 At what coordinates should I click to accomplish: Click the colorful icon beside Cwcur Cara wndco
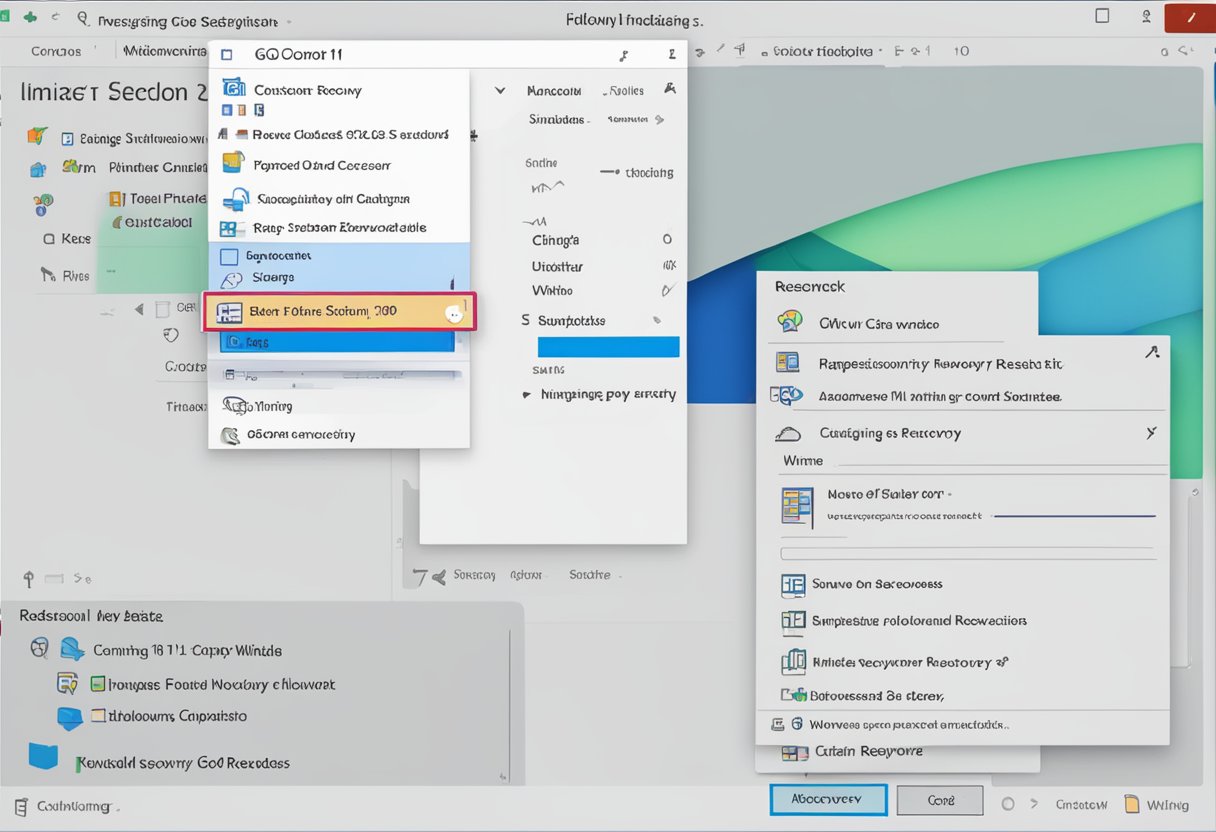[790, 322]
